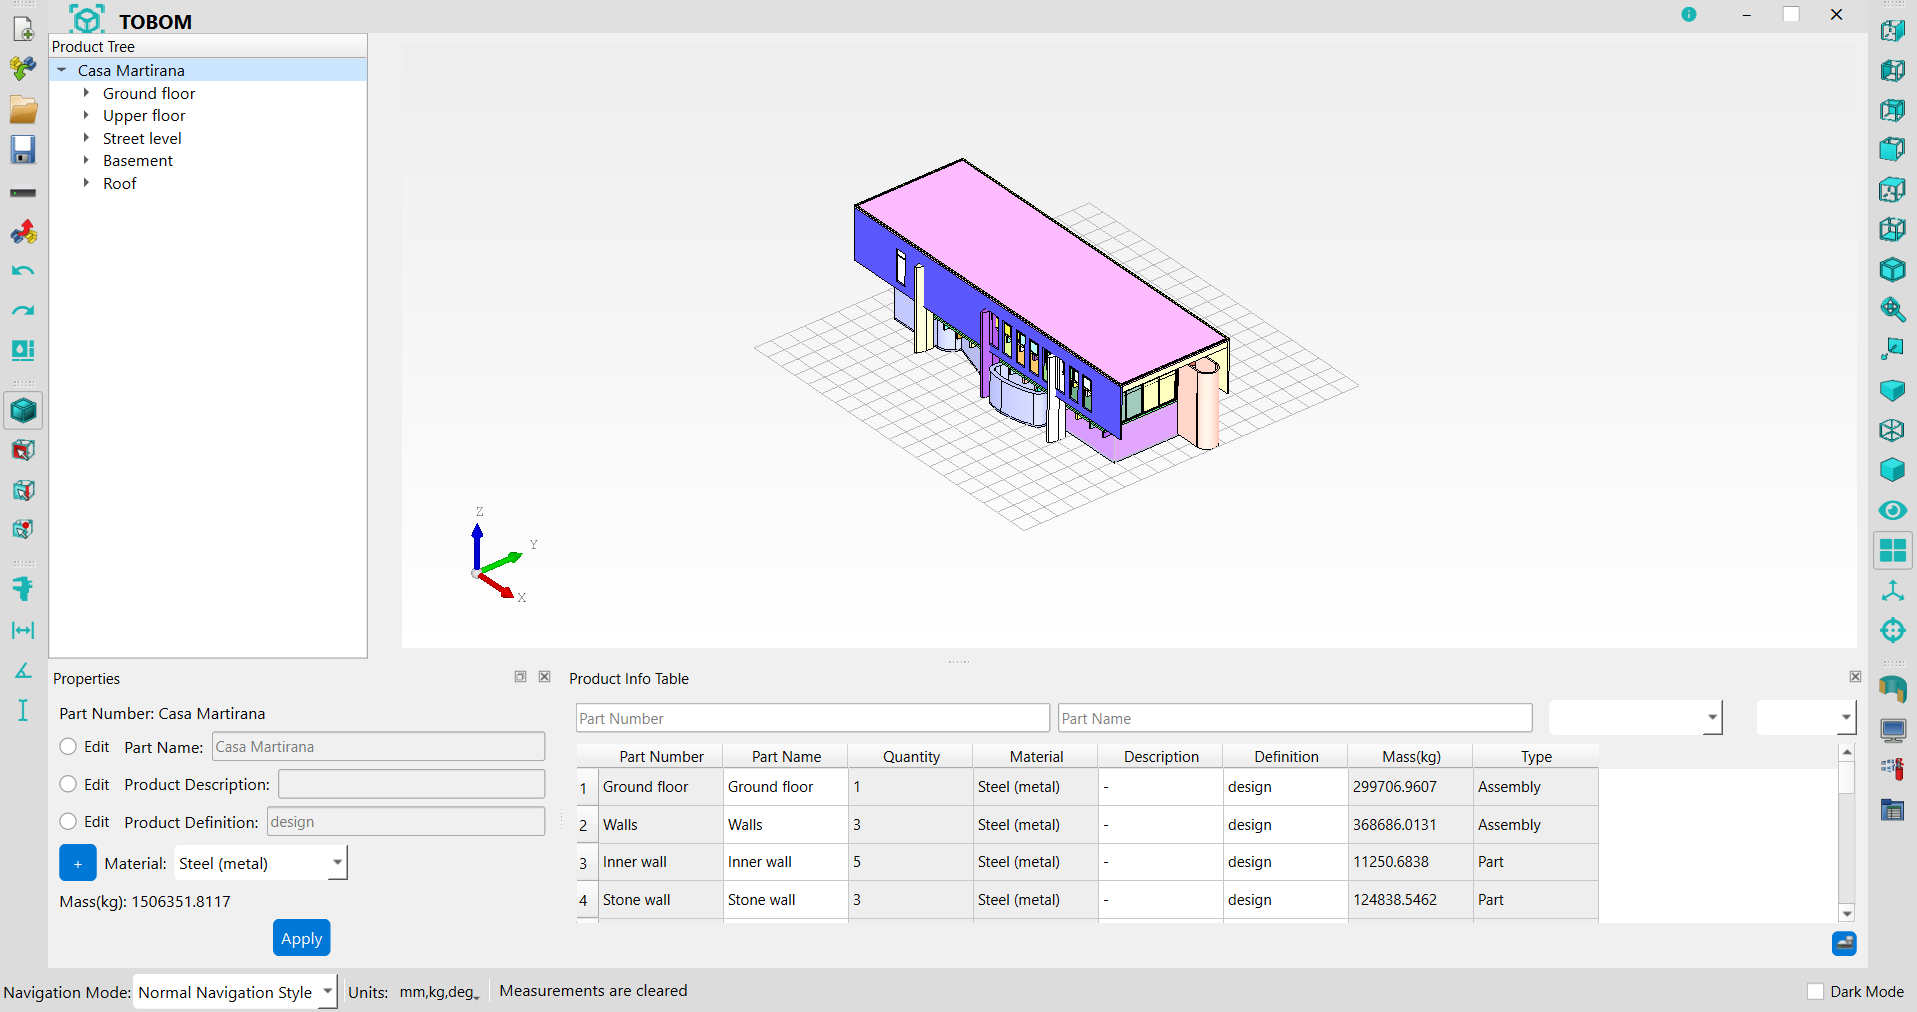Image resolution: width=1917 pixels, height=1012 pixels.
Task: Click the Apply button
Action: pos(301,938)
